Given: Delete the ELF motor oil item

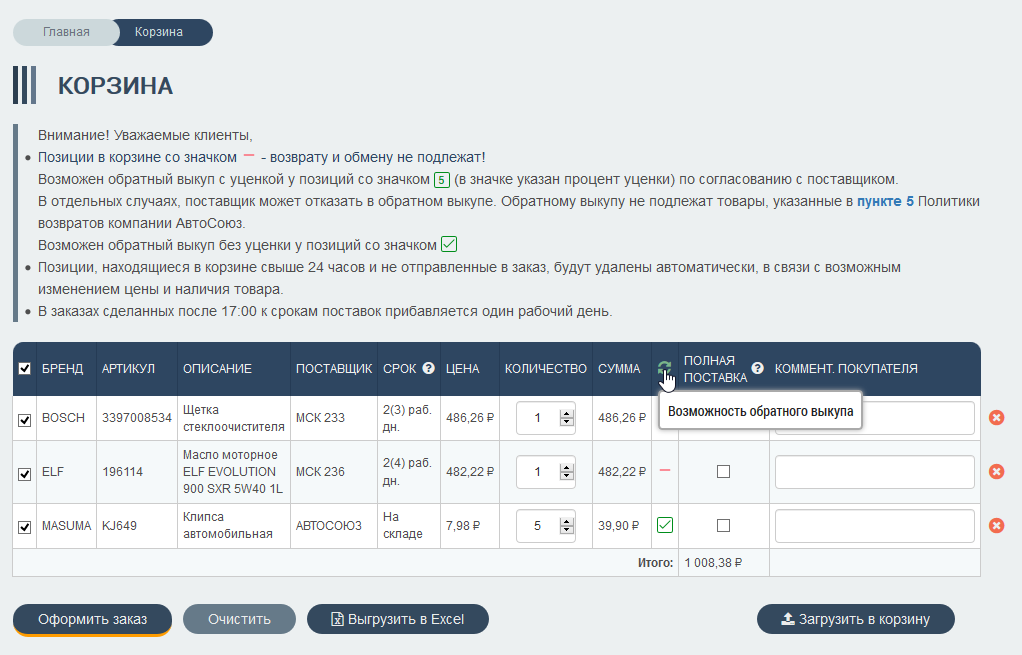Looking at the screenshot, I should coord(996,472).
